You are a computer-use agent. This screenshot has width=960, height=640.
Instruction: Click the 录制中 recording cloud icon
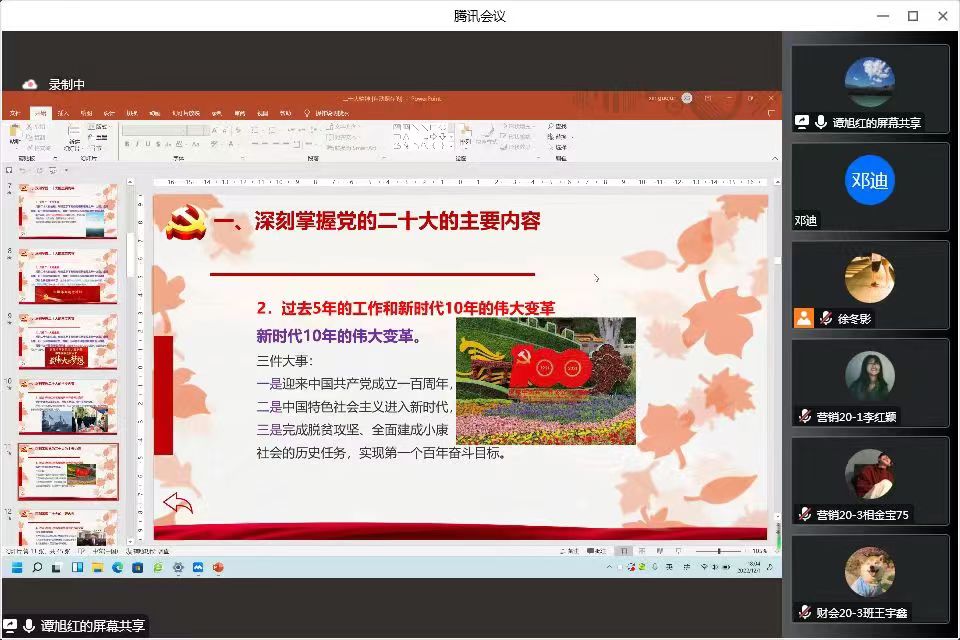(x=31, y=85)
